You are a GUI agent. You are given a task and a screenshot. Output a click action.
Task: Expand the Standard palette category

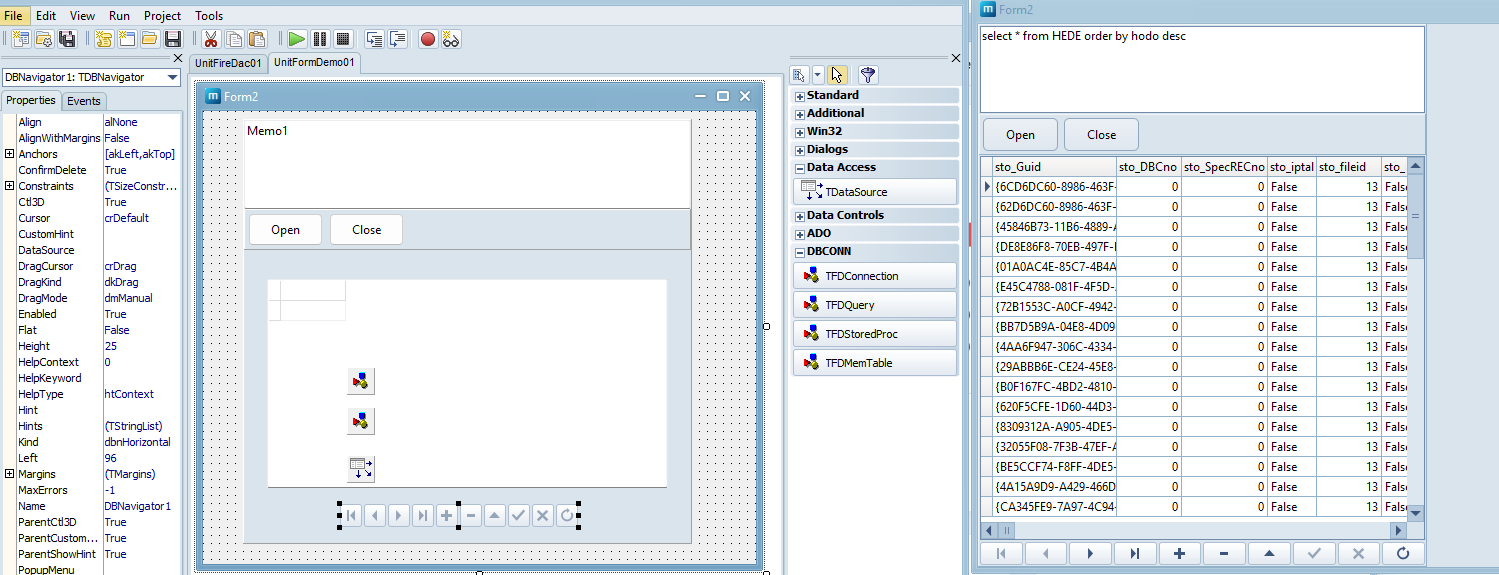point(800,96)
